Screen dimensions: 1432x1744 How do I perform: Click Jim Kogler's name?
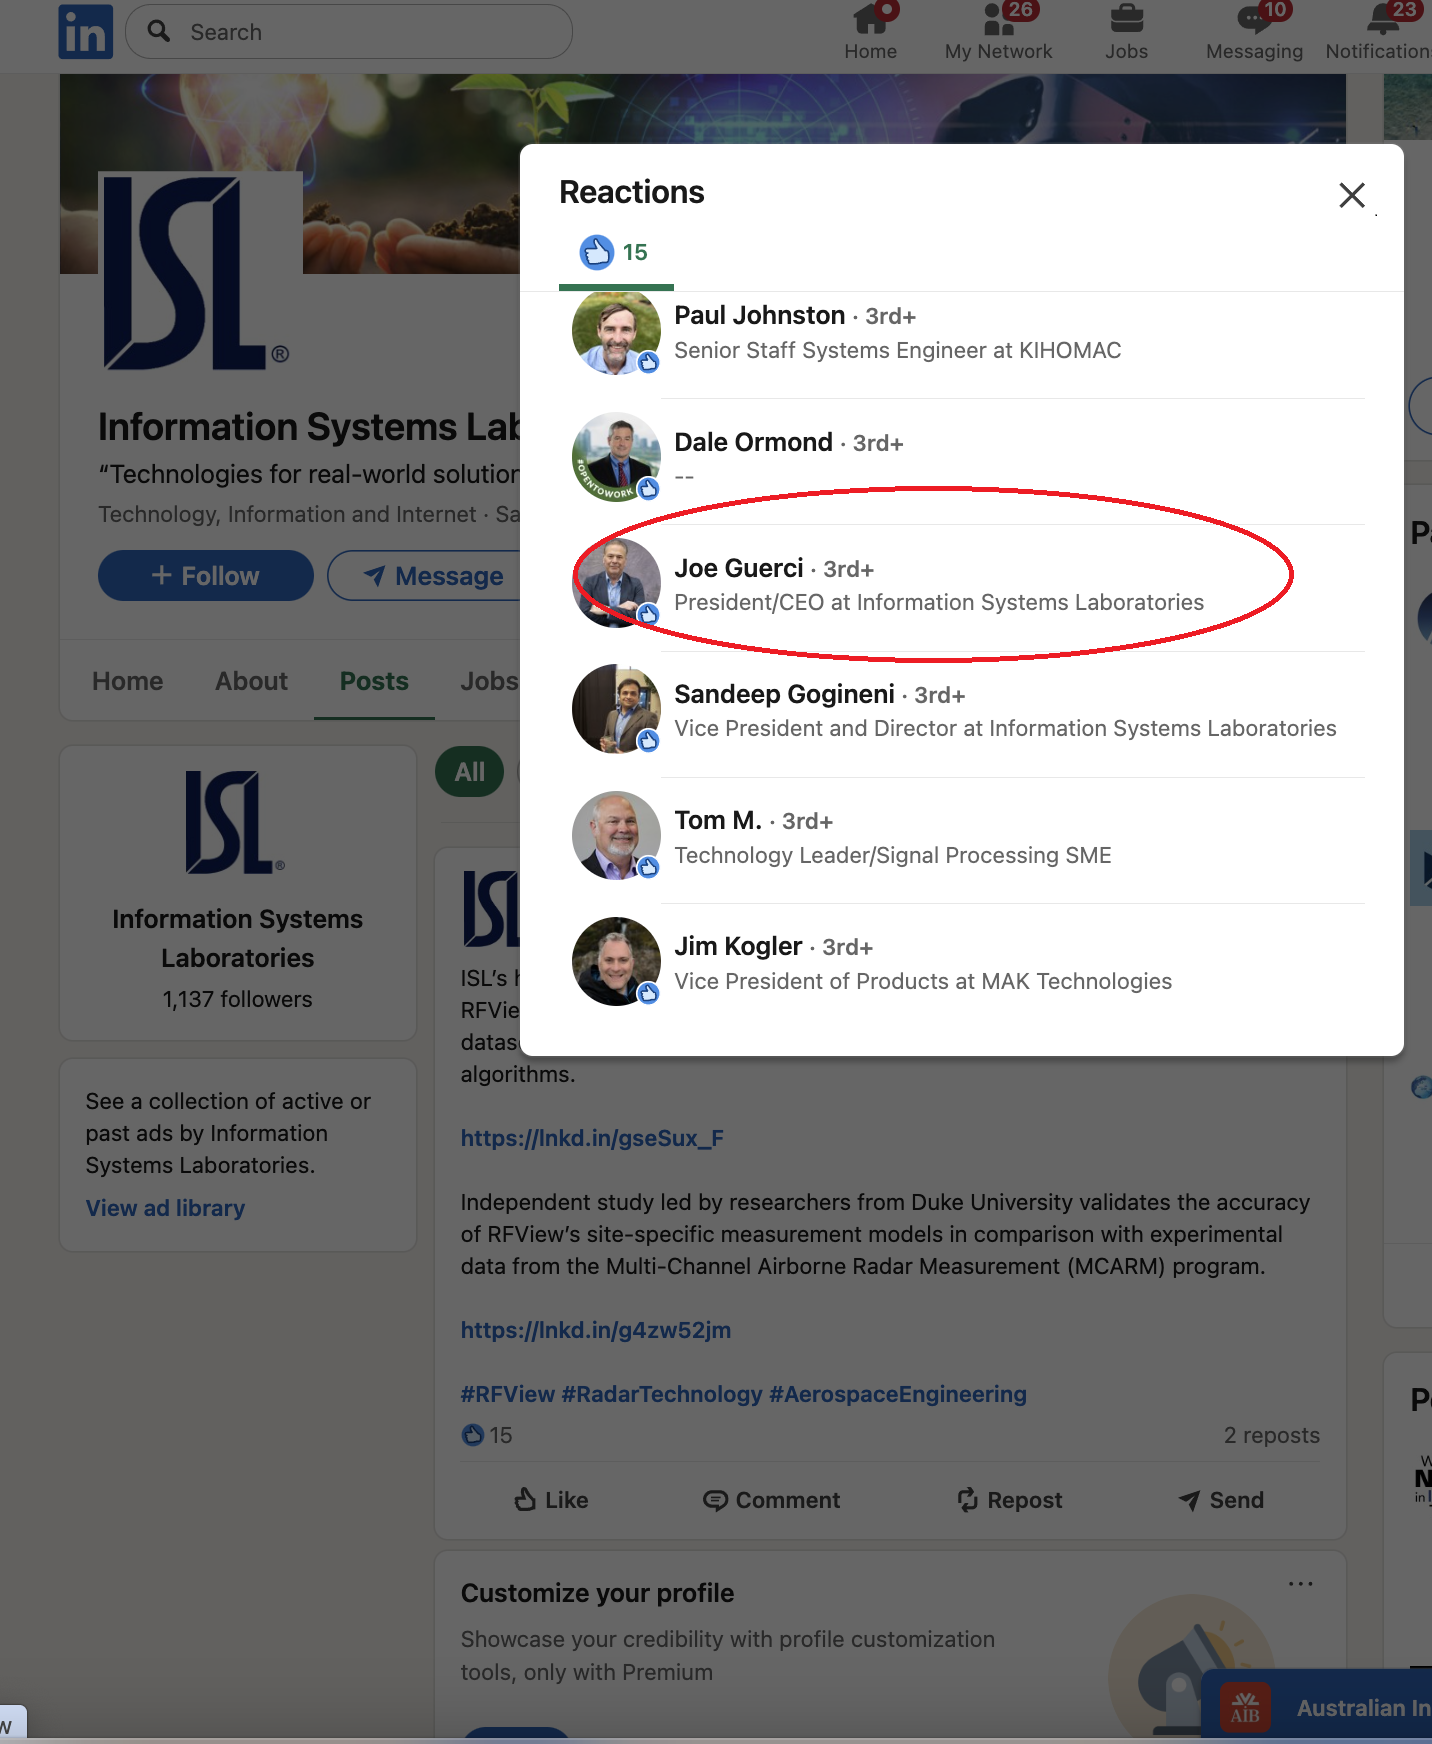pos(738,946)
